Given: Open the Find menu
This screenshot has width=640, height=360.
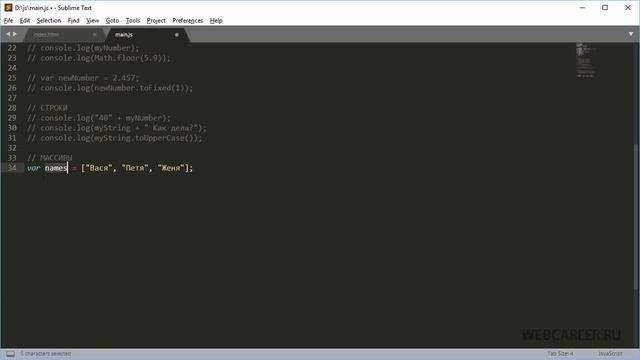Looking at the screenshot, I should (x=73, y=20).
